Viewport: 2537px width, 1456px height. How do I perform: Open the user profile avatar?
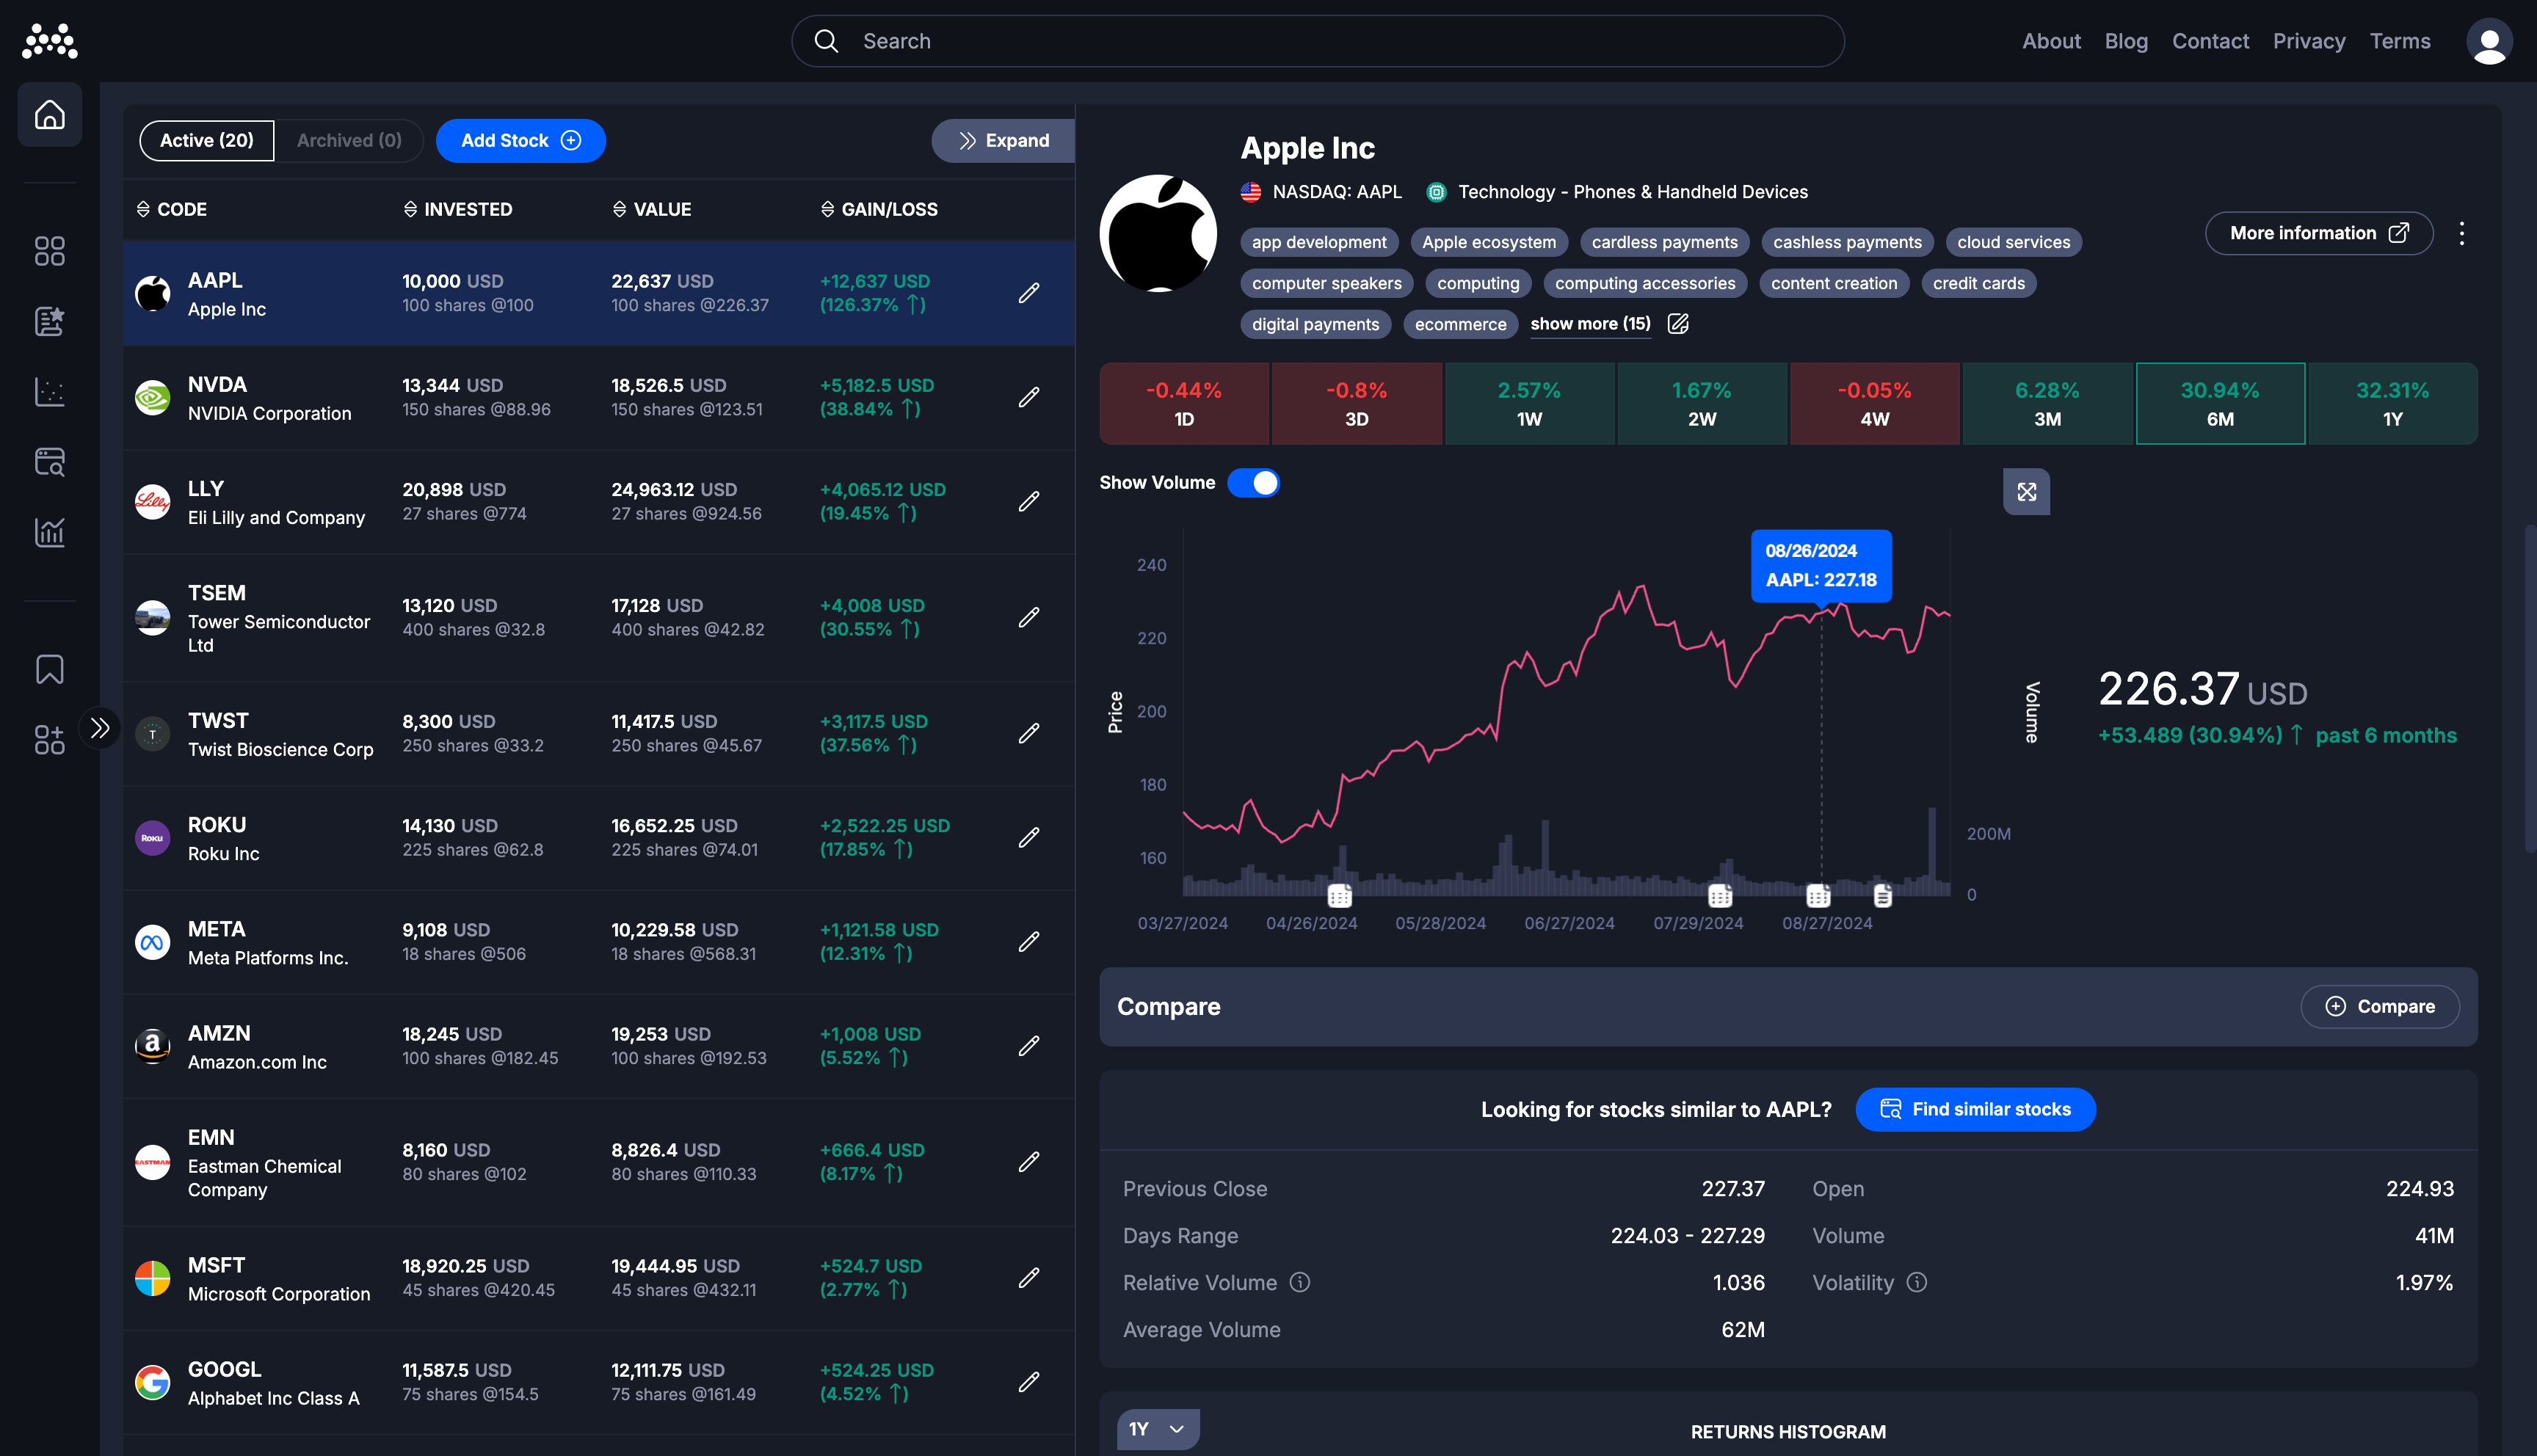tap(2489, 41)
